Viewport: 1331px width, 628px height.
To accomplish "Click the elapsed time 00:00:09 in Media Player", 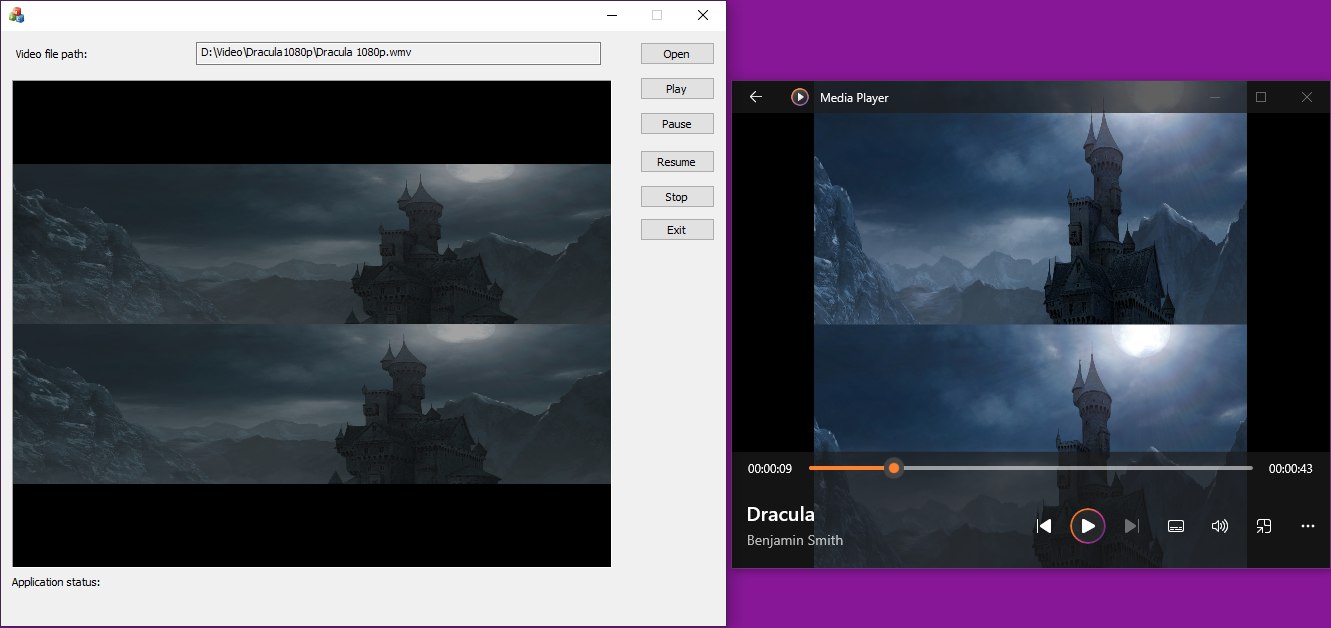I will click(x=770, y=469).
